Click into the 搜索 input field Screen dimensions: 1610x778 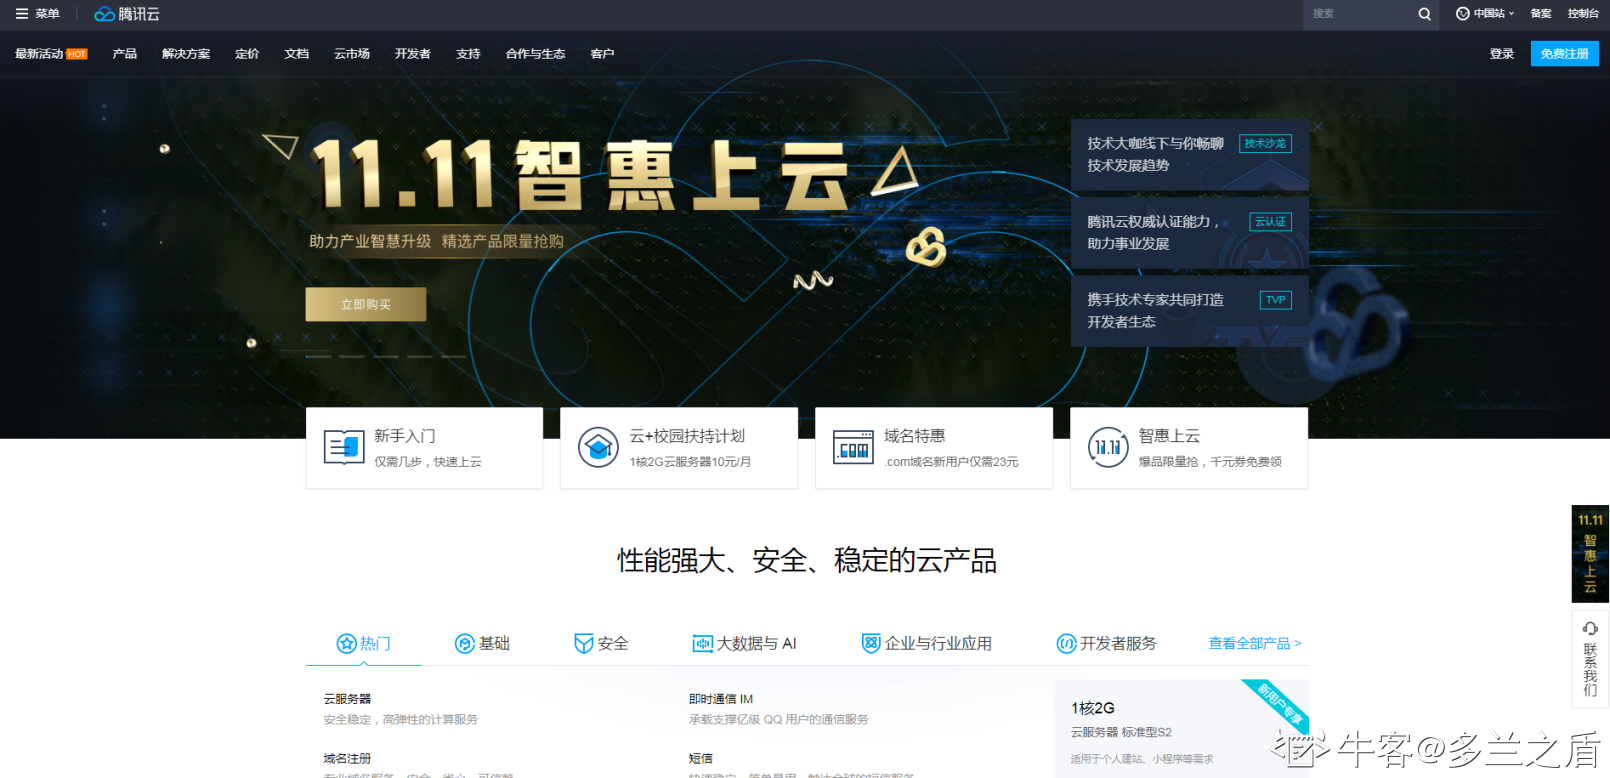[x=1358, y=14]
